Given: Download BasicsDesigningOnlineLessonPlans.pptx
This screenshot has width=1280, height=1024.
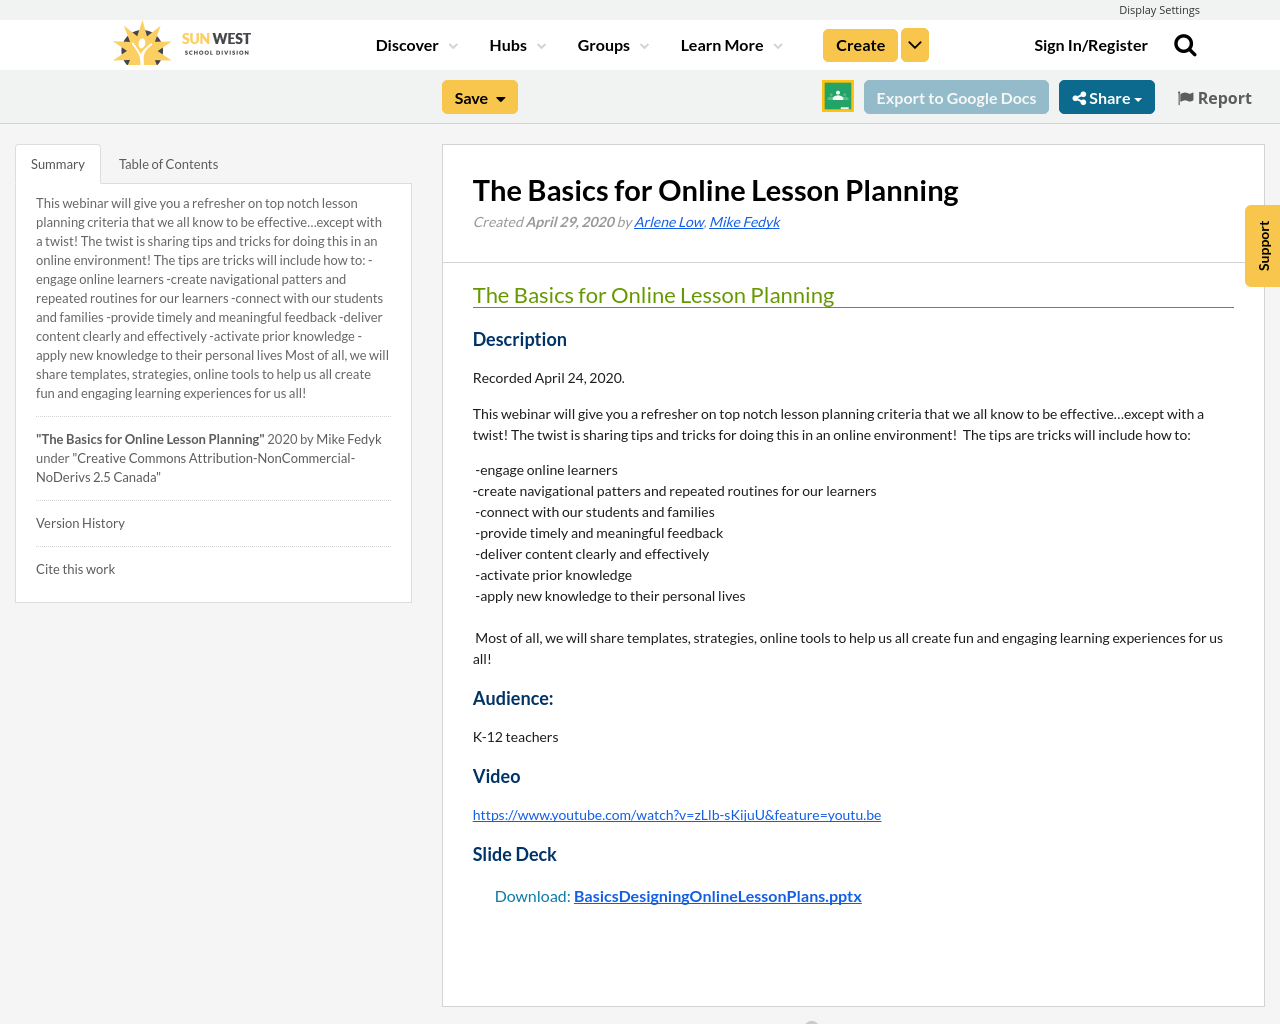Looking at the screenshot, I should point(718,895).
